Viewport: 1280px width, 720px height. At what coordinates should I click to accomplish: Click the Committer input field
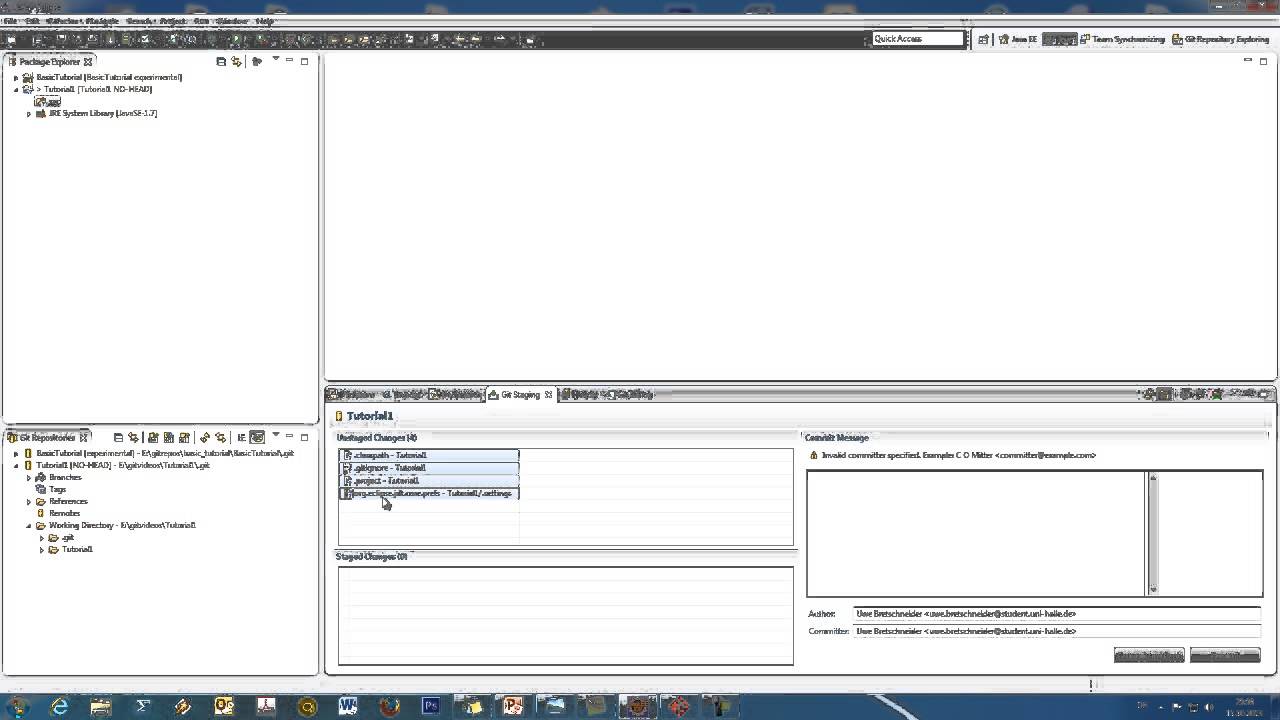click(x=1057, y=631)
